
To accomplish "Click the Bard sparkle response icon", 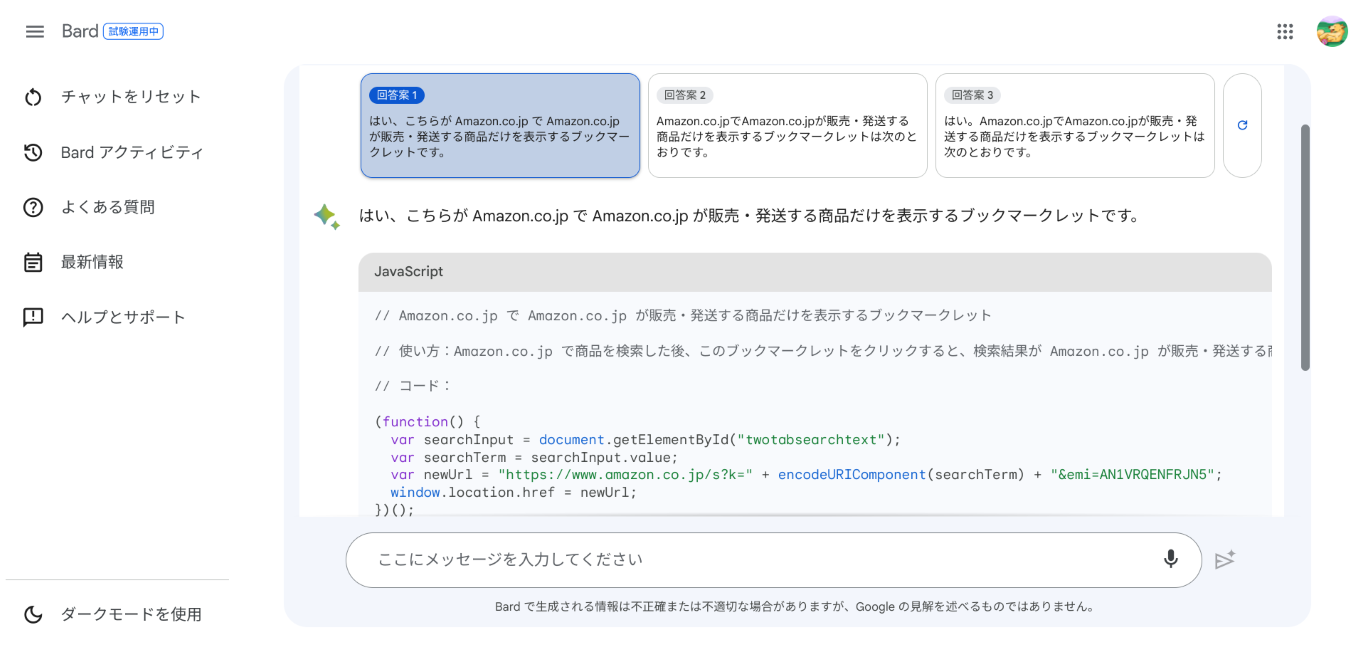I will pyautogui.click(x=326, y=216).
